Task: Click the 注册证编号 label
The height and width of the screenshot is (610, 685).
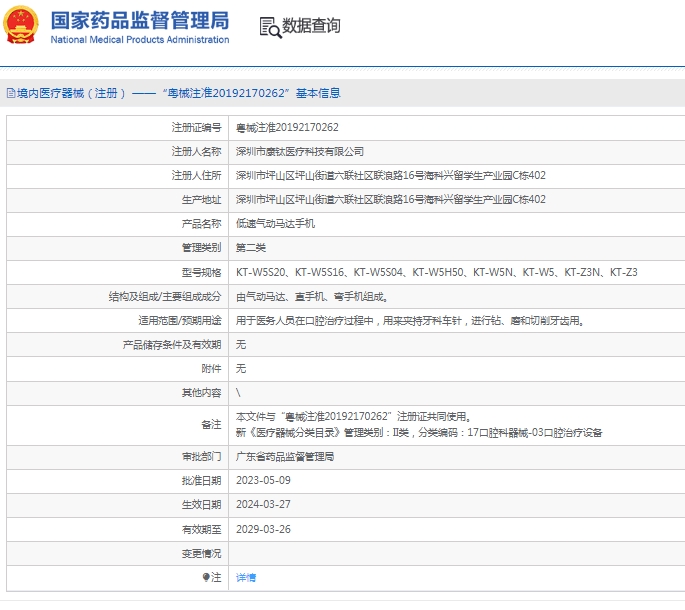Action: point(197,127)
